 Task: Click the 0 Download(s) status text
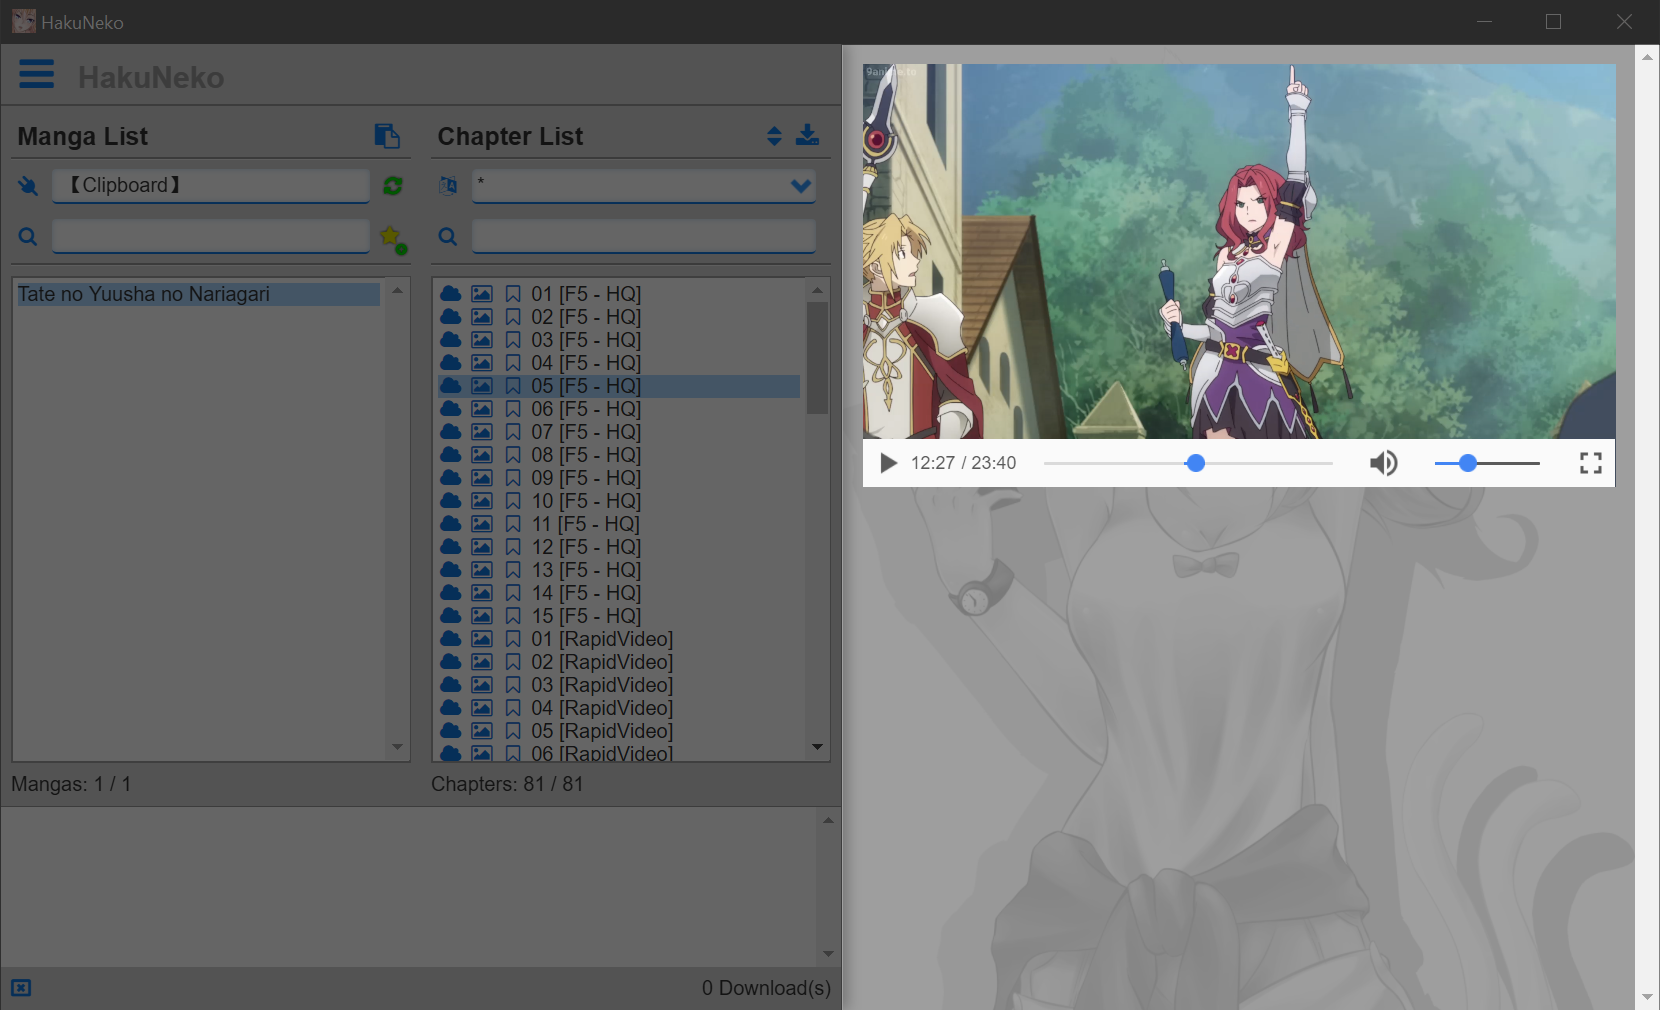766,988
